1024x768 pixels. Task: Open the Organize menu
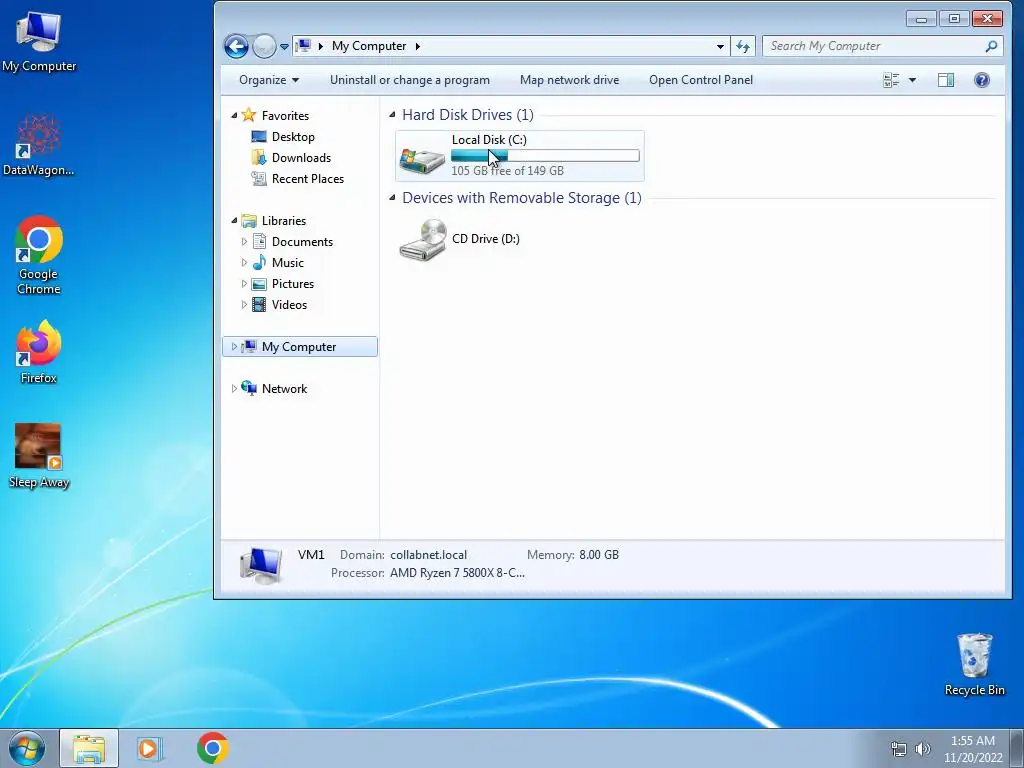(269, 80)
